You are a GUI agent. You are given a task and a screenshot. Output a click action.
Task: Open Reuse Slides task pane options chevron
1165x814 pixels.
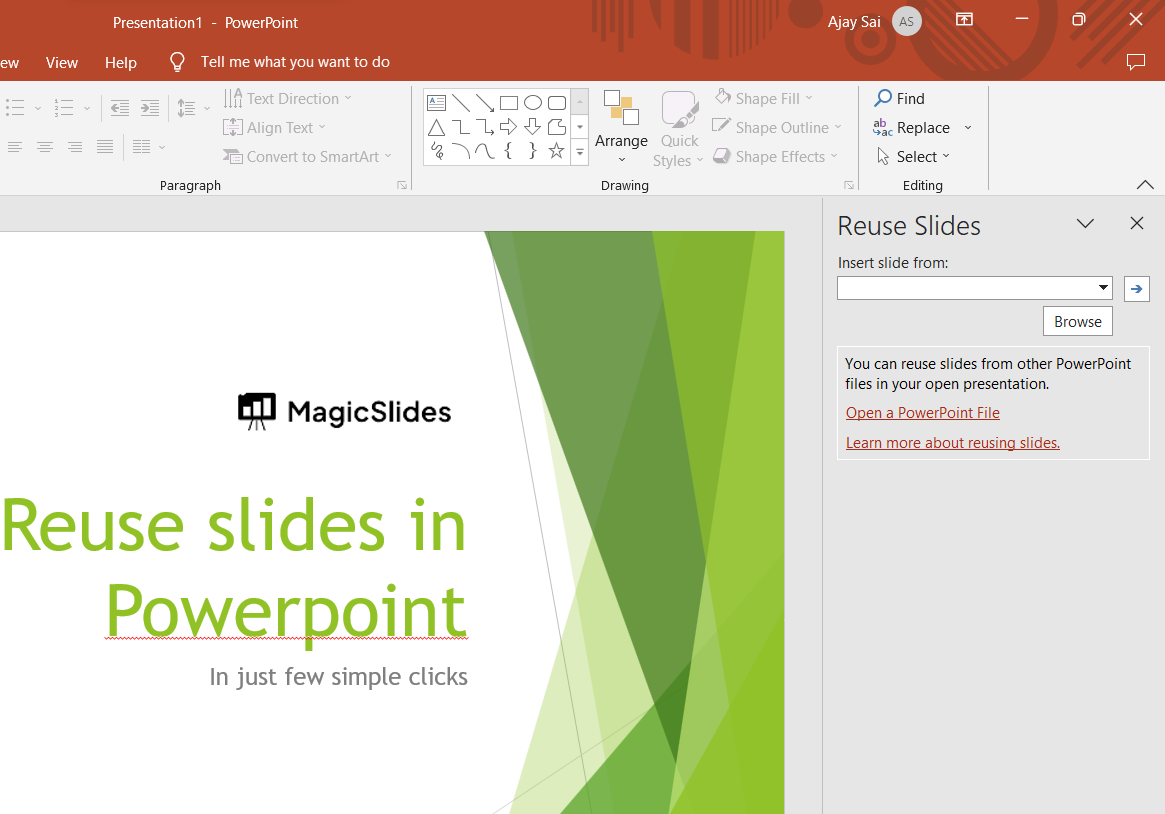coord(1085,224)
